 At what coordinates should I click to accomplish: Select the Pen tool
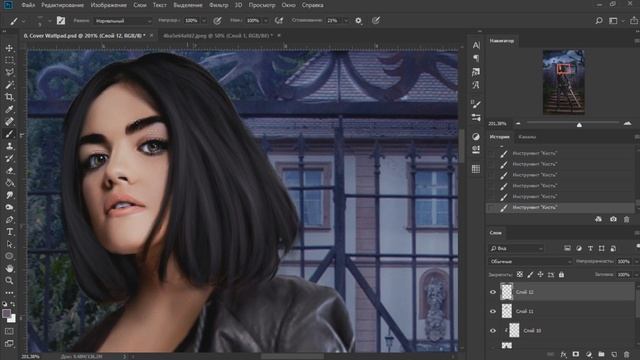coord(9,220)
